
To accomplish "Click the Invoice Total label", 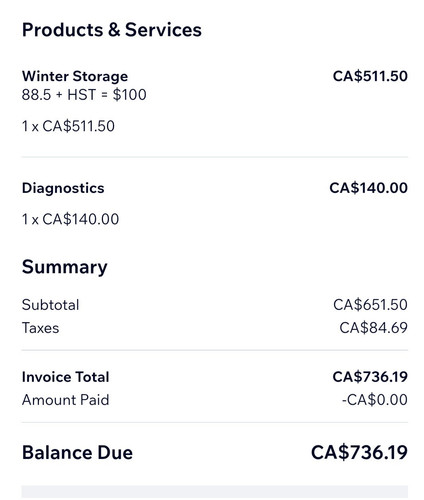I will (66, 377).
